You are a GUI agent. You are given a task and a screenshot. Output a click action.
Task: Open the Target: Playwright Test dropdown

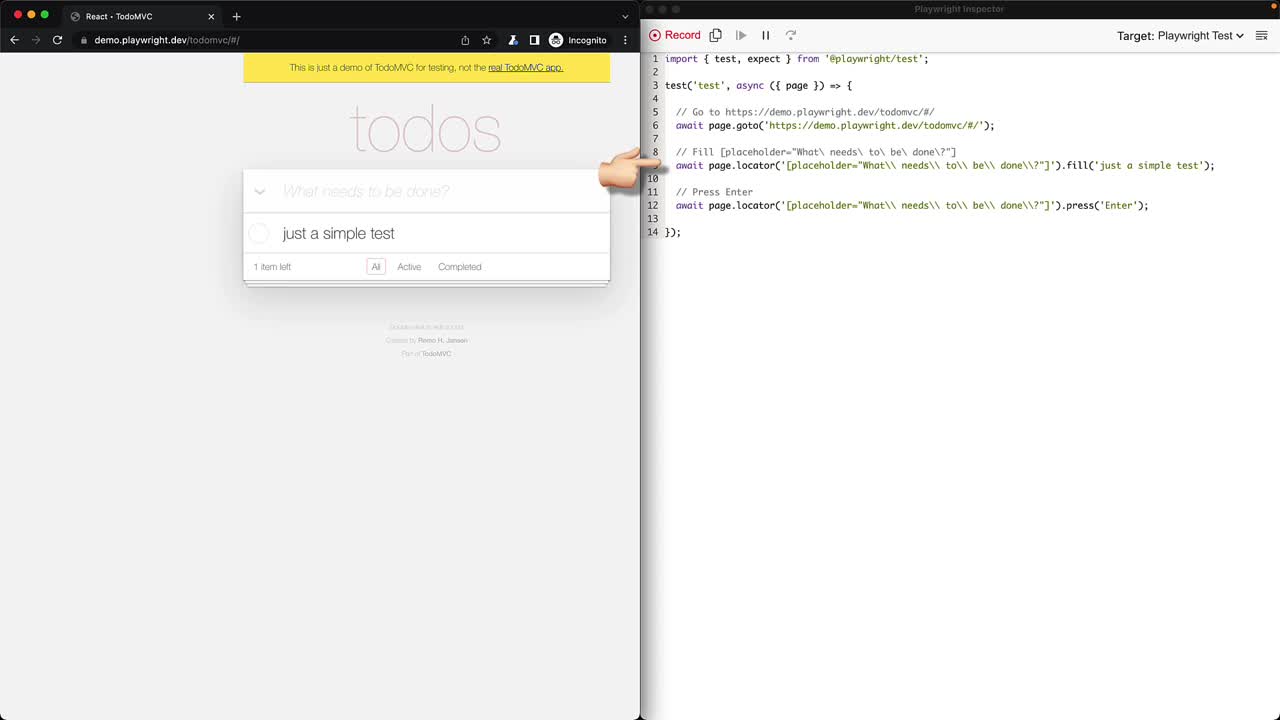tap(1180, 35)
